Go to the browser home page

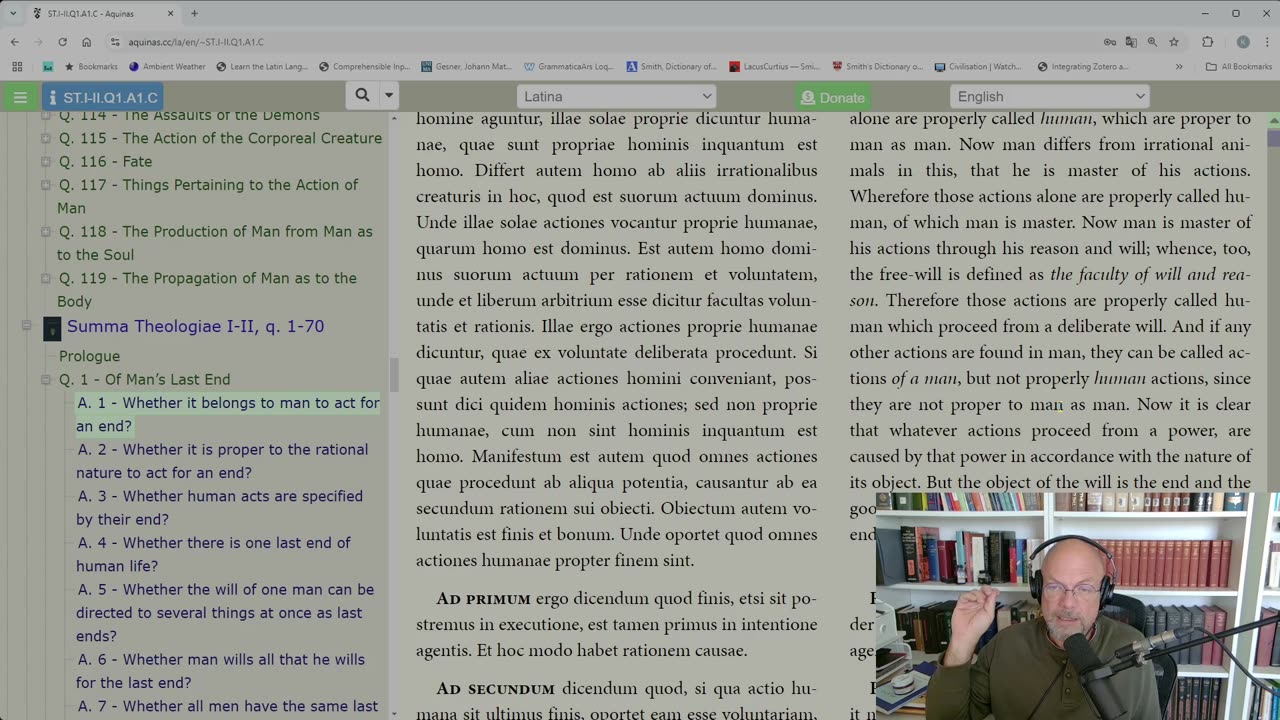pos(86,42)
